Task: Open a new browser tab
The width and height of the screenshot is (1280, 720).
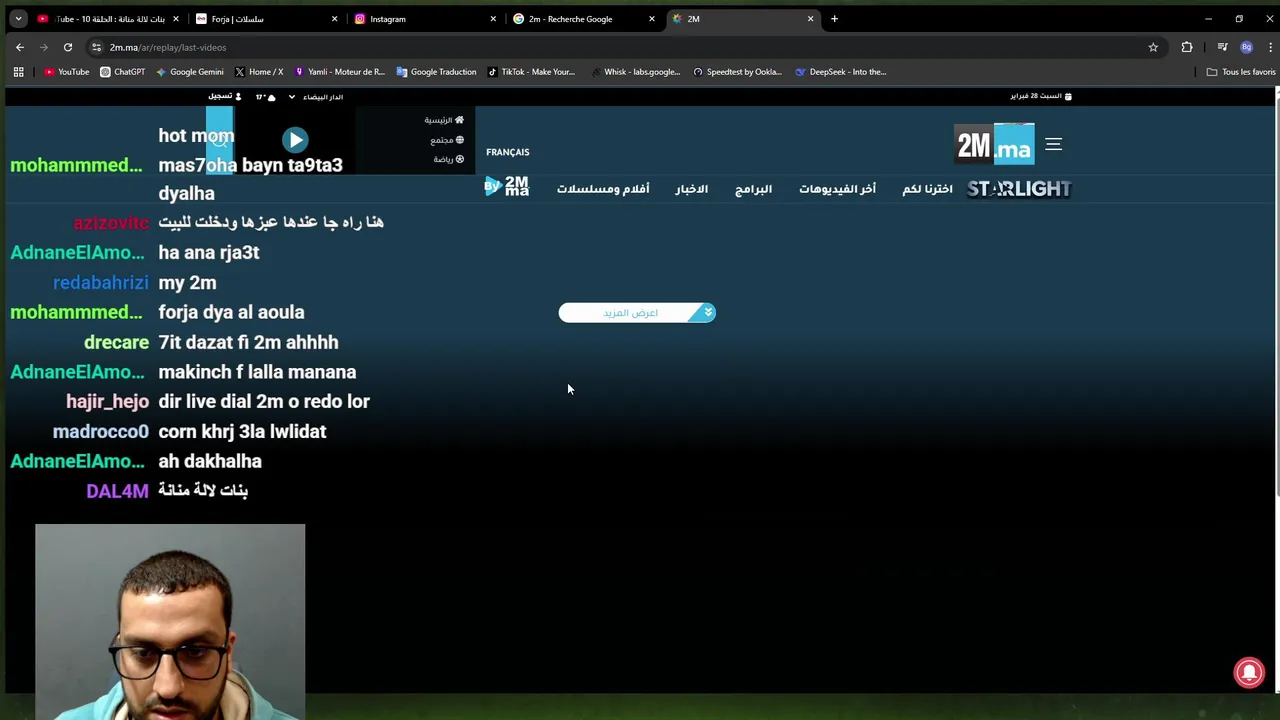Action: click(834, 19)
